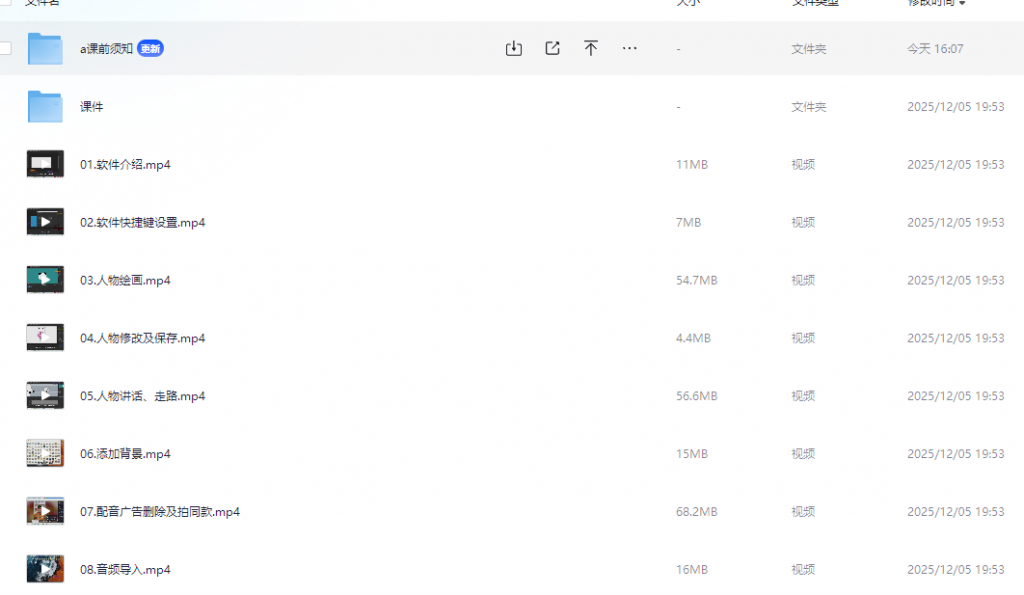Tick the checkbox beside a课前须知 folder
Image resolution: width=1024 pixels, height=595 pixels.
tap(5, 48)
